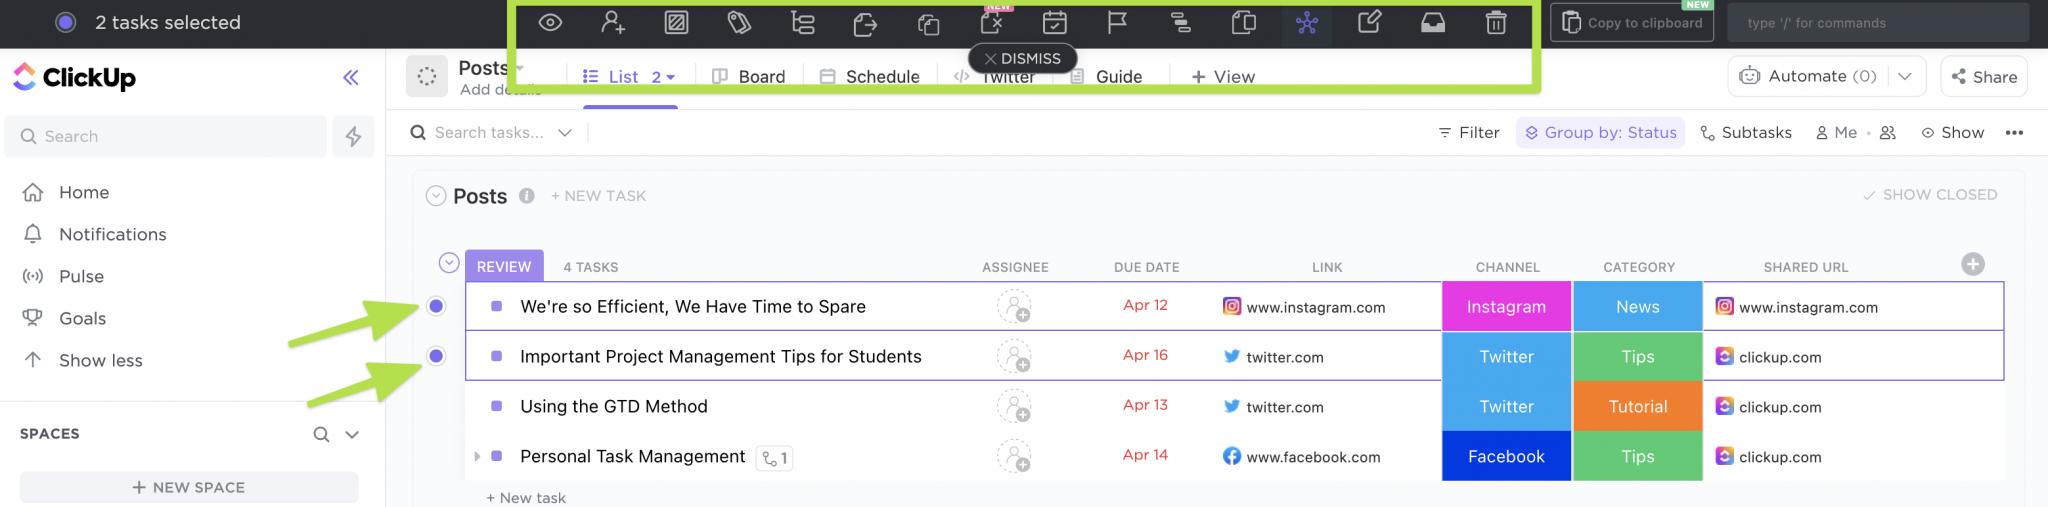Click the set due date calendar icon
Viewport: 2048px width, 507px height.
[x=1054, y=22]
